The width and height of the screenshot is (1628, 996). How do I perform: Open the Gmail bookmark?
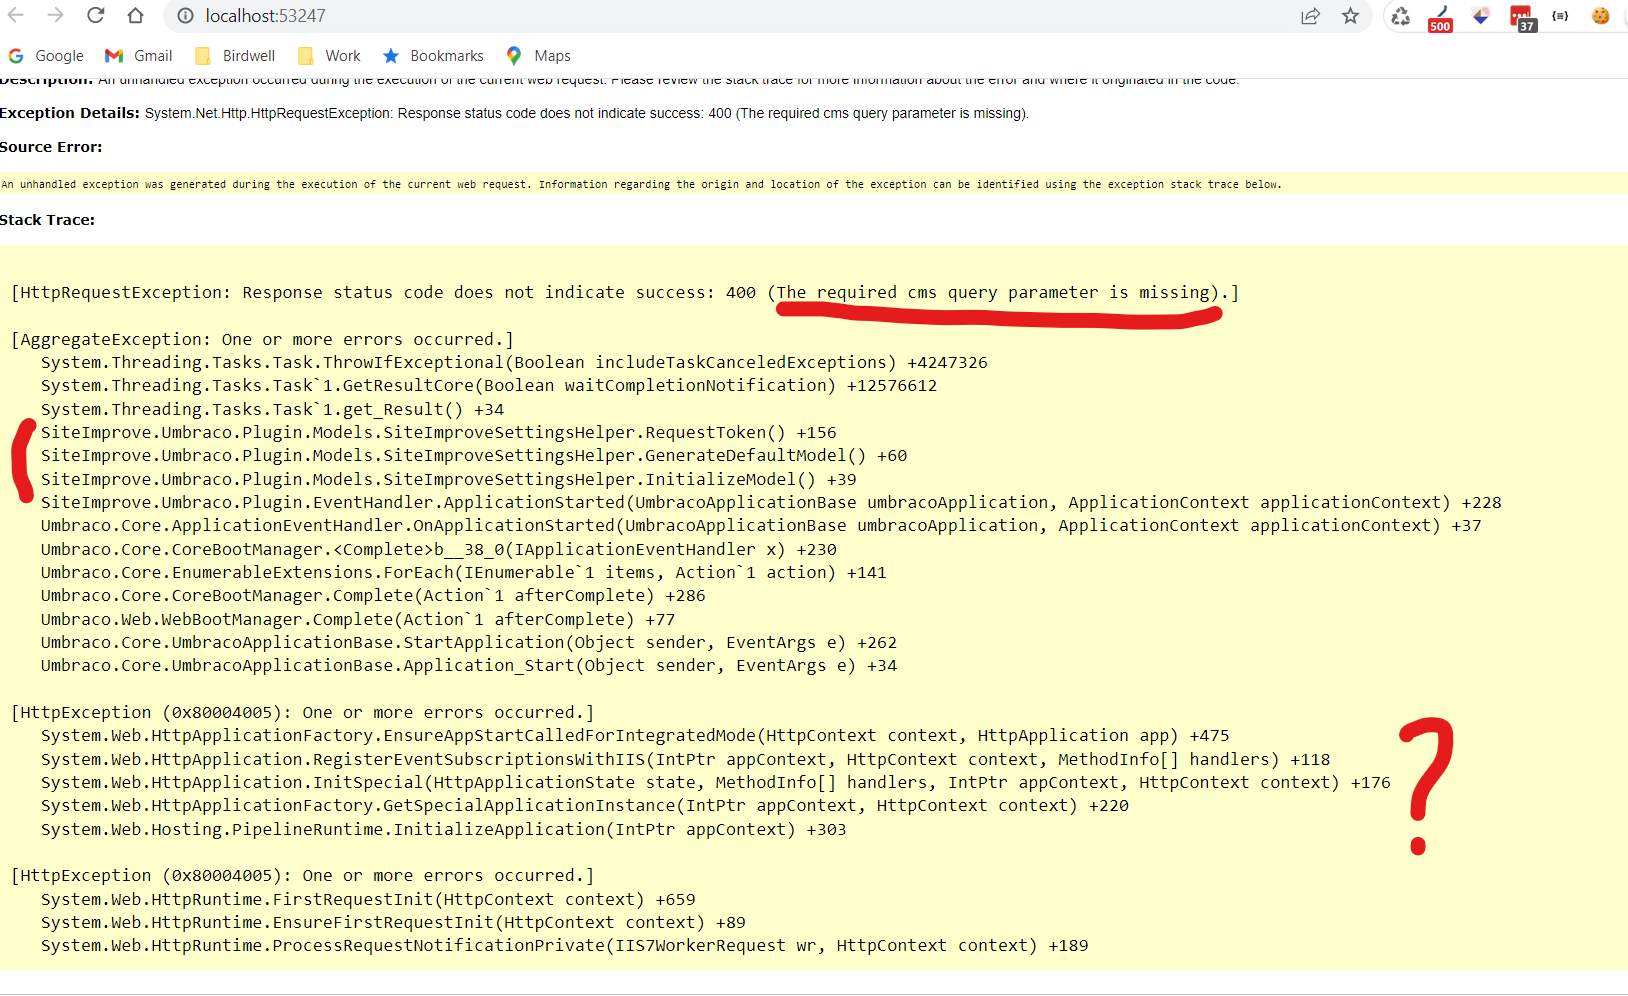[139, 56]
